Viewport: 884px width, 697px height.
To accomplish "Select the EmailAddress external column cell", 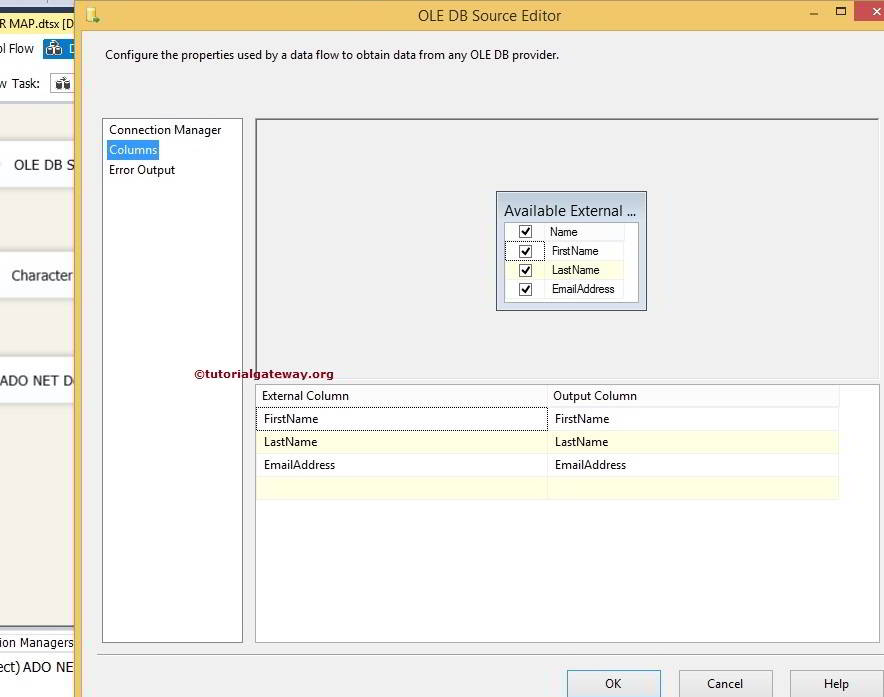I will (x=401, y=465).
